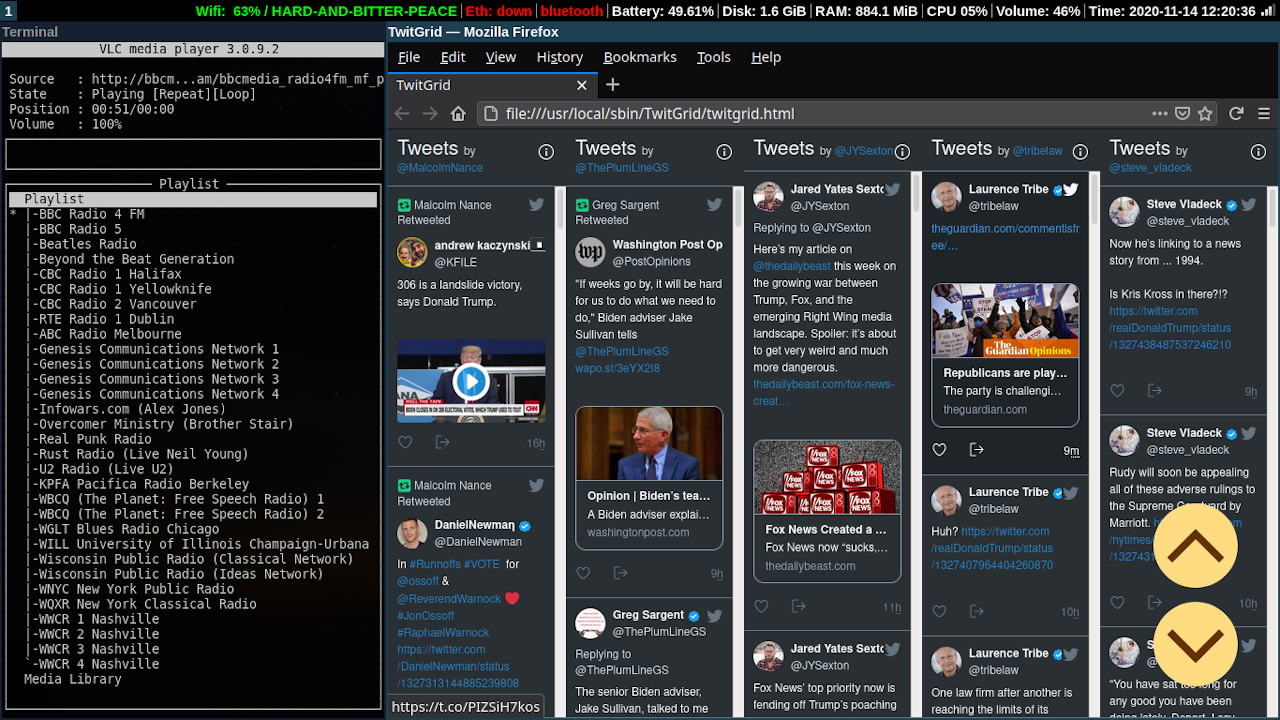Open @ReverendWarnock mention link
Image resolution: width=1280 pixels, height=720 pixels.
447,599
